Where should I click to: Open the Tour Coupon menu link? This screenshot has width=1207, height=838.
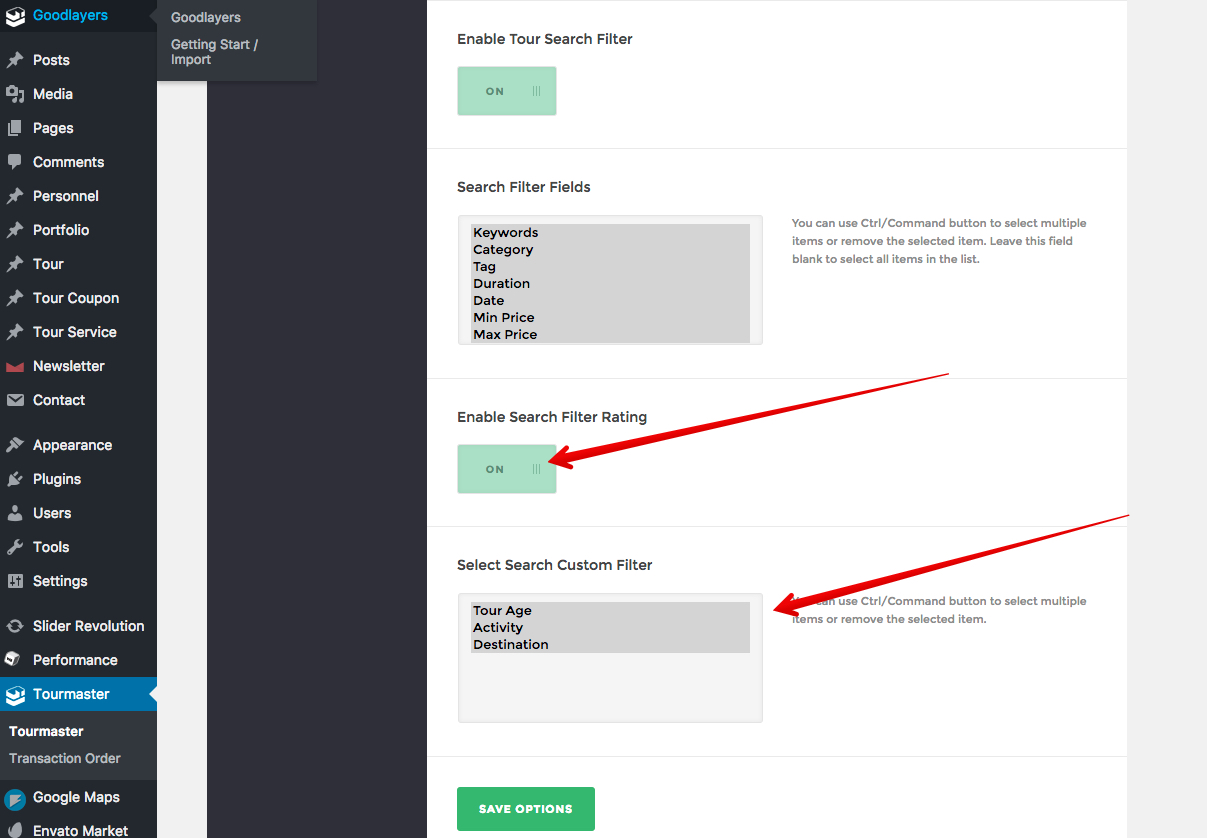tap(76, 298)
